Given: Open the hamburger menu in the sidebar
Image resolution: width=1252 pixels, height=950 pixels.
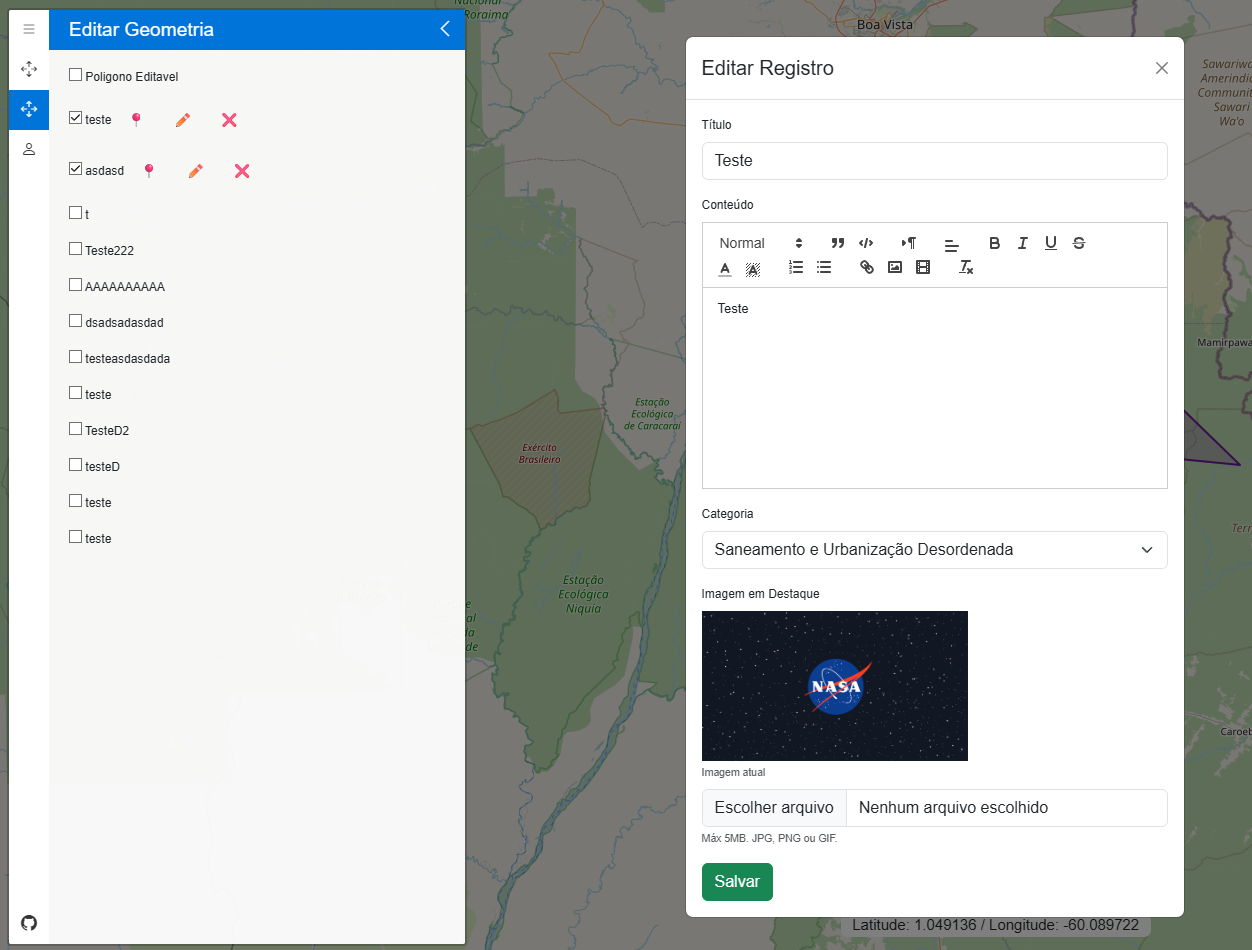Looking at the screenshot, I should pyautogui.click(x=29, y=29).
